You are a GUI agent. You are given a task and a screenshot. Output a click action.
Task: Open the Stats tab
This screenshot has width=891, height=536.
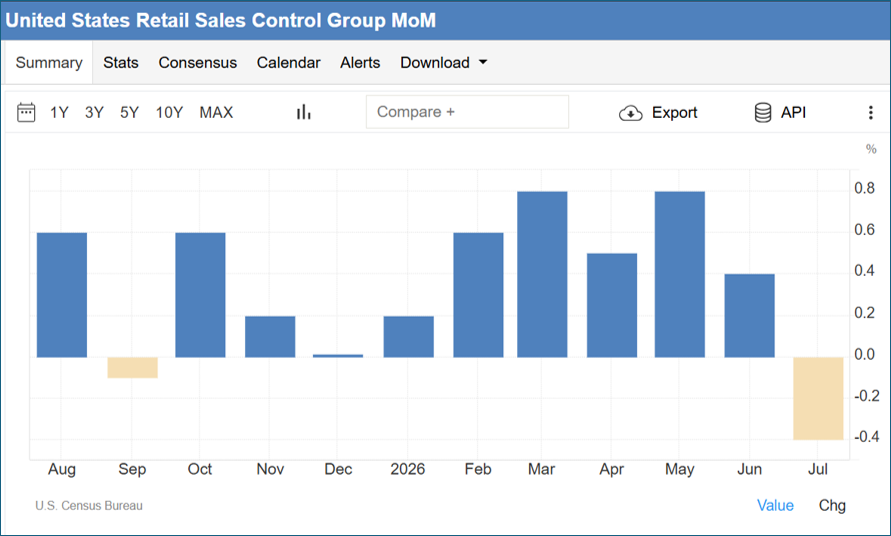[120, 63]
